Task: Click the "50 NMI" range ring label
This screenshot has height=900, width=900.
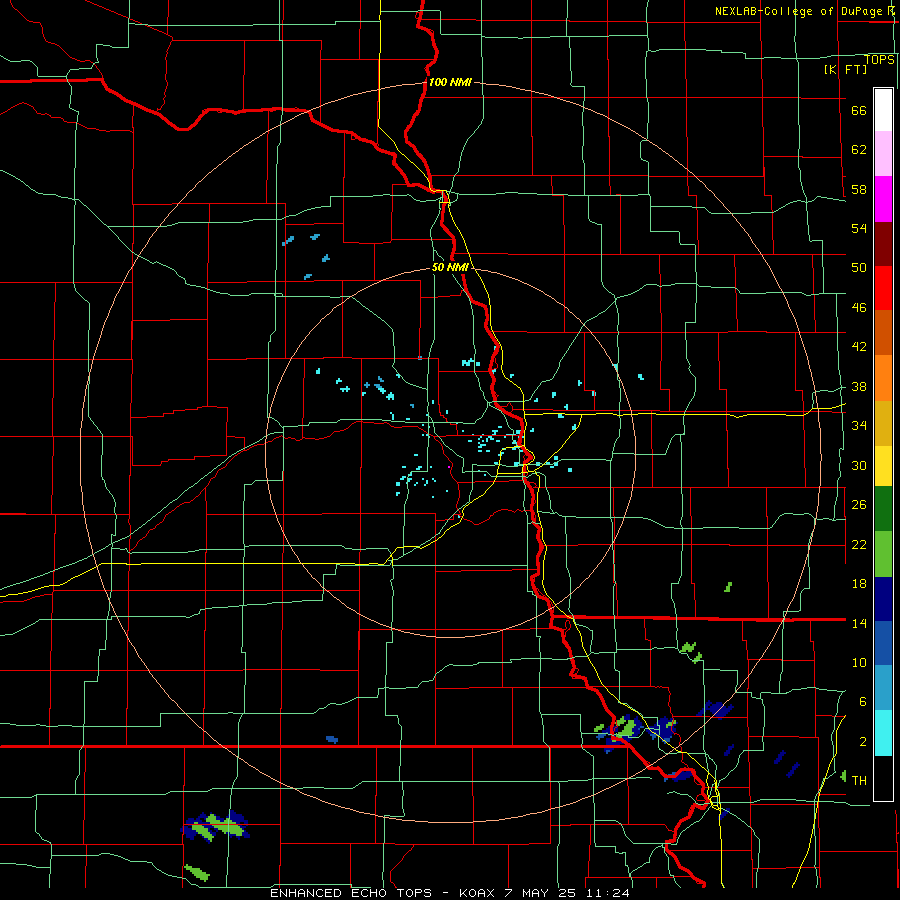Action: point(450,267)
